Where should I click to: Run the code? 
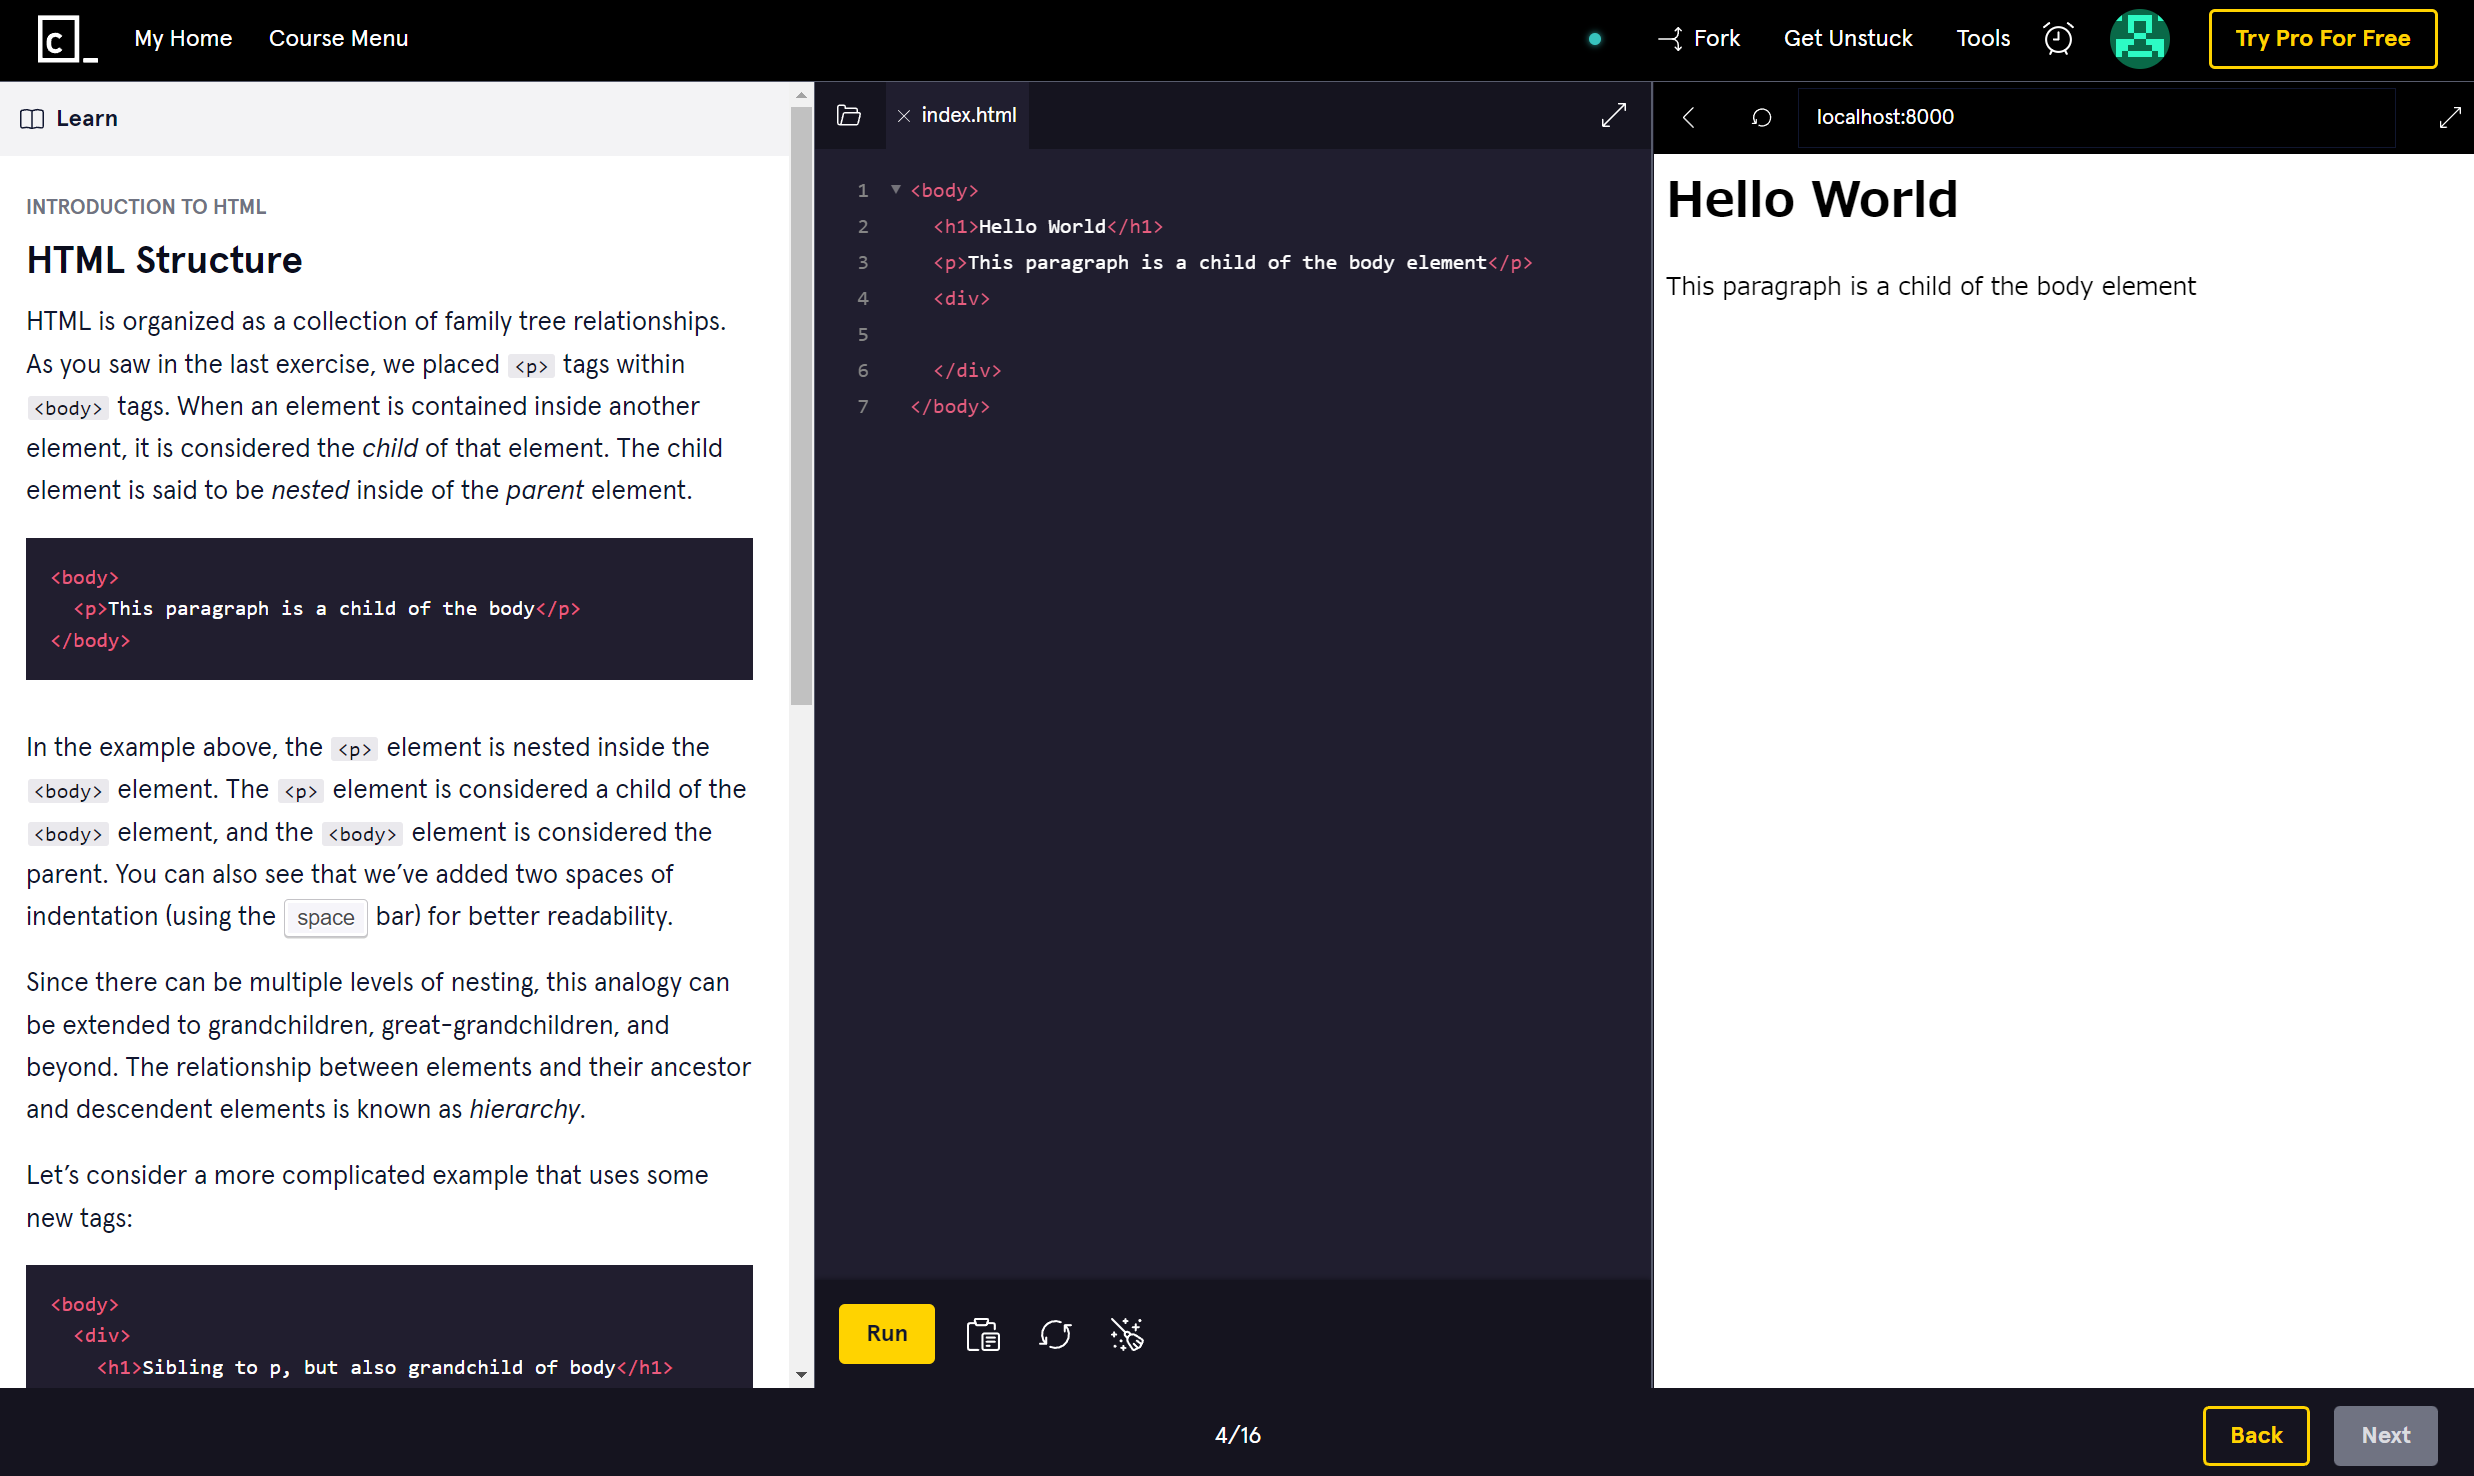(x=886, y=1333)
